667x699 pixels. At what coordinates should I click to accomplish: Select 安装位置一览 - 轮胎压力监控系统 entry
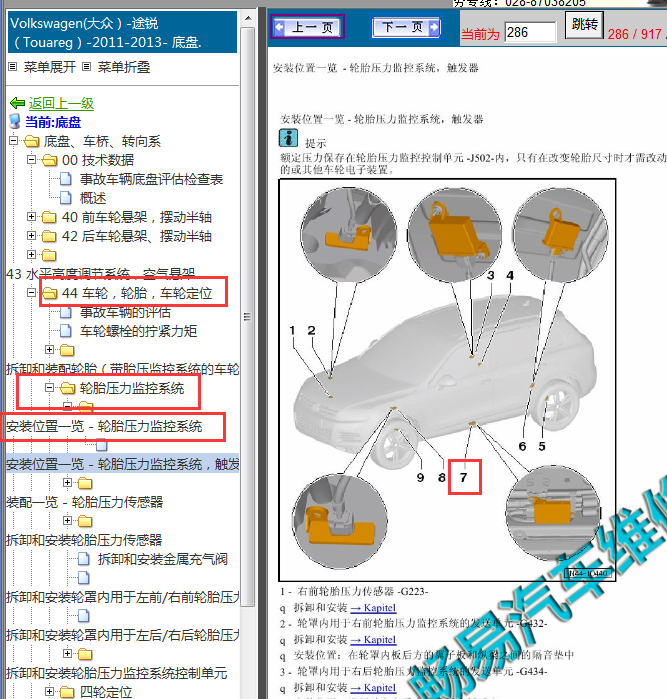click(104, 426)
